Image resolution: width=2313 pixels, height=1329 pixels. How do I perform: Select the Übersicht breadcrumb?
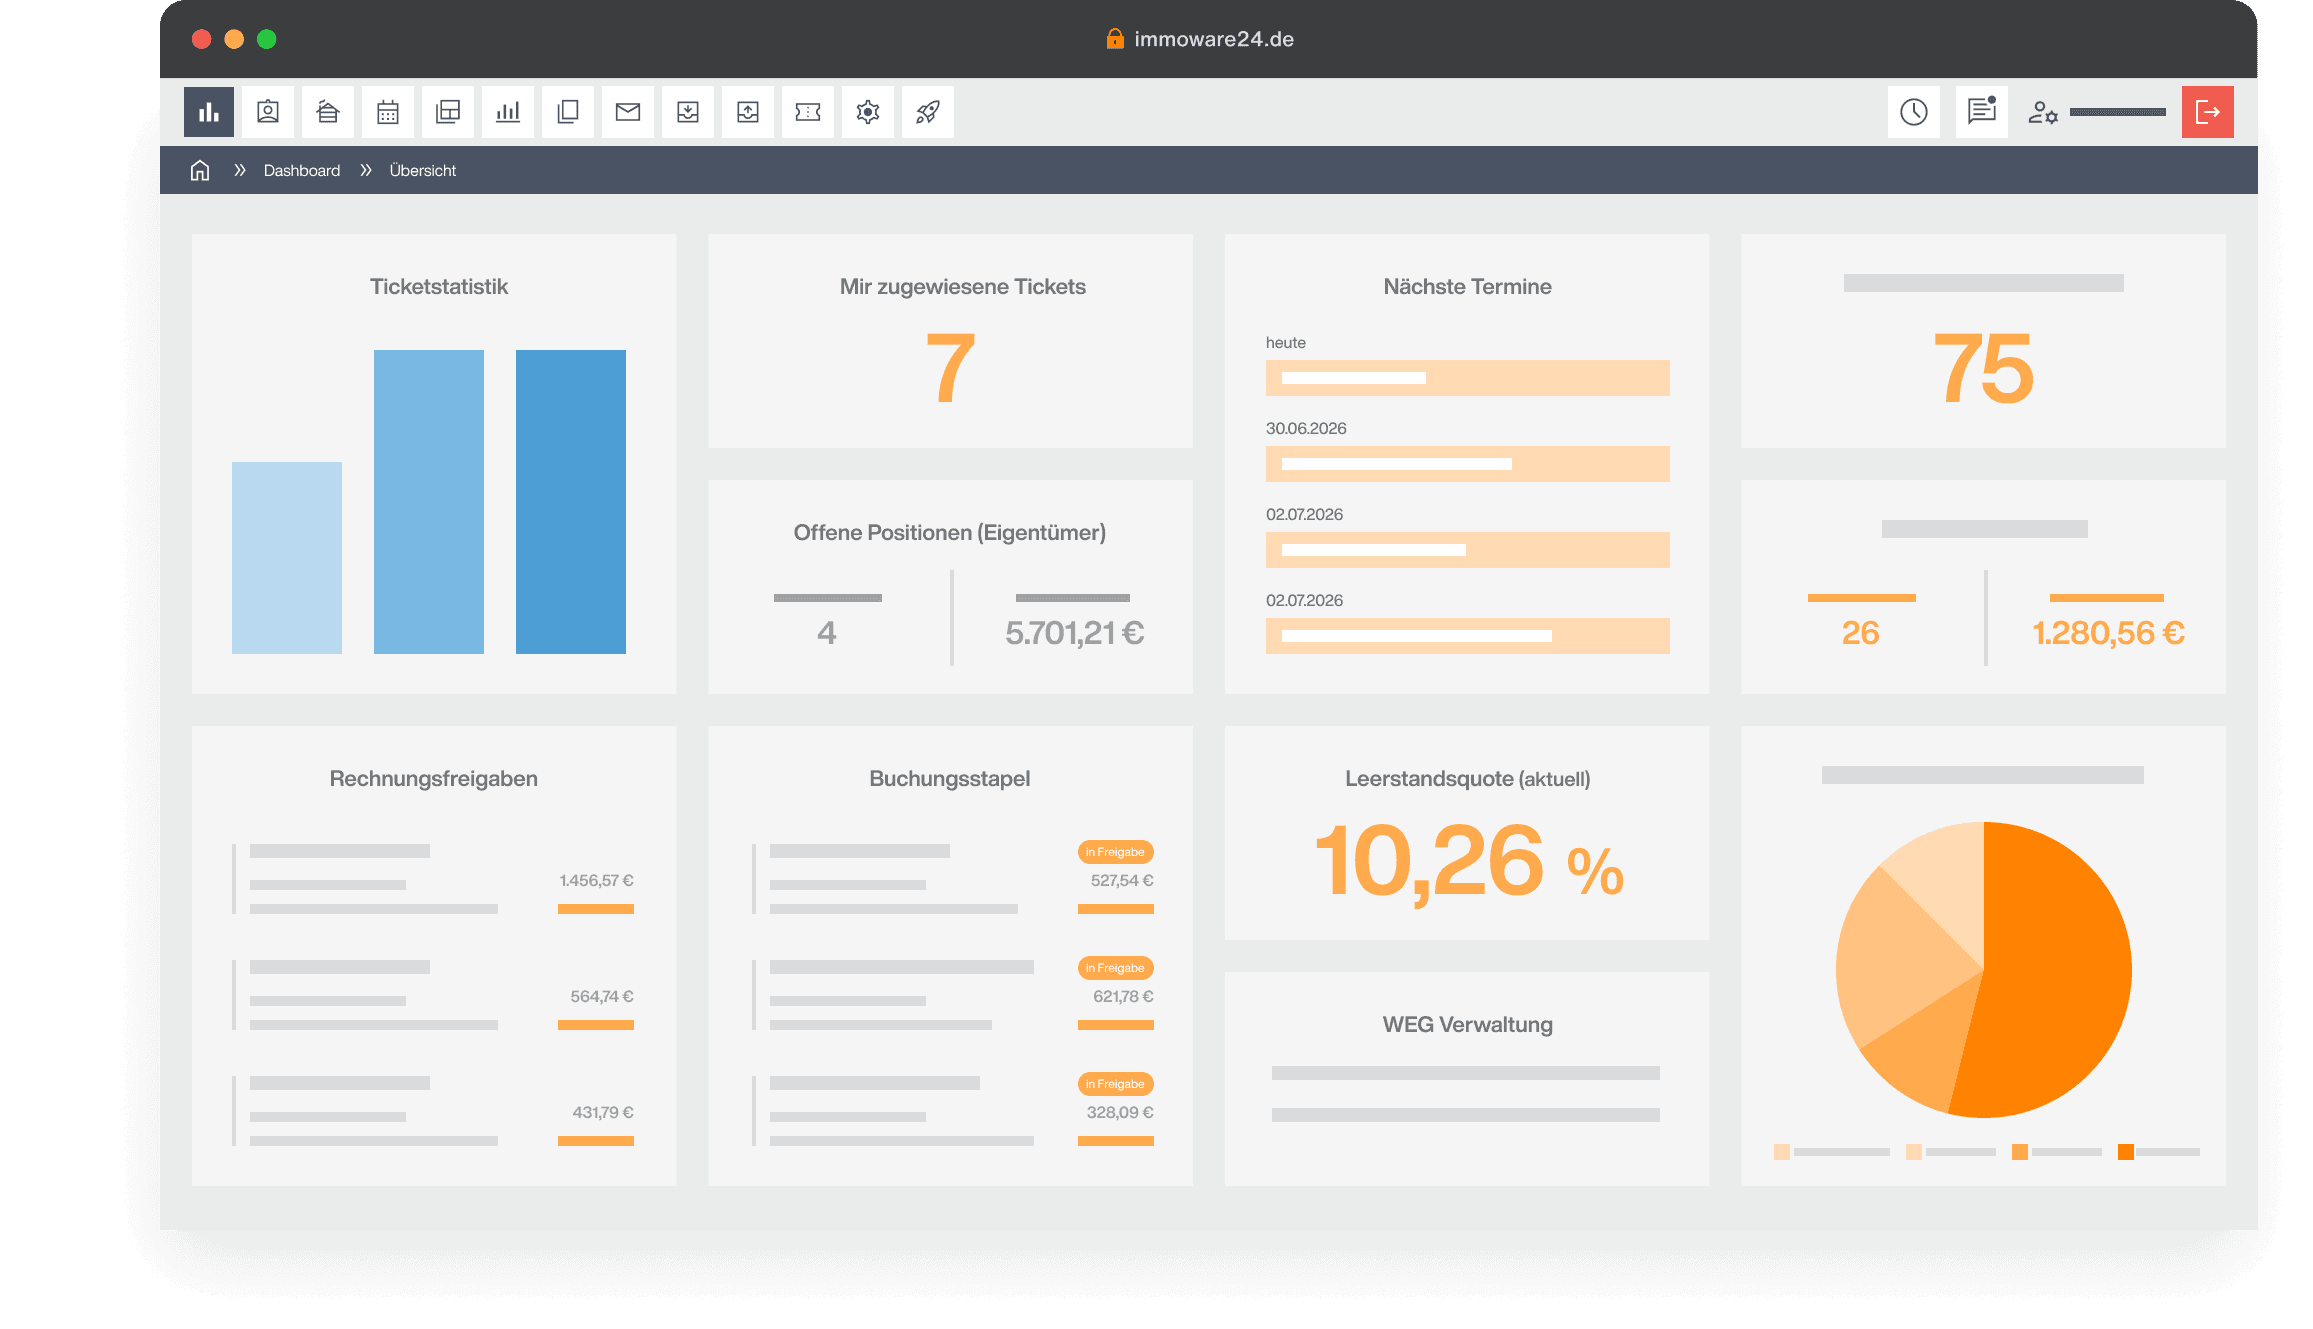click(x=422, y=170)
